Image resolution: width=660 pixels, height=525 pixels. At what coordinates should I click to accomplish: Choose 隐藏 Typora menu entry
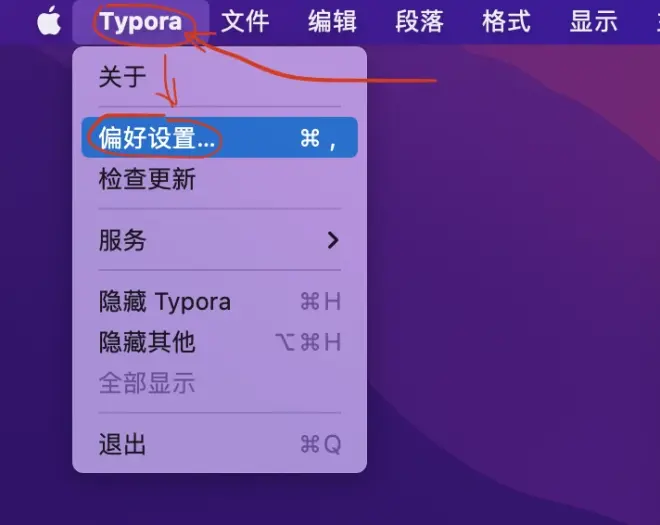219,301
